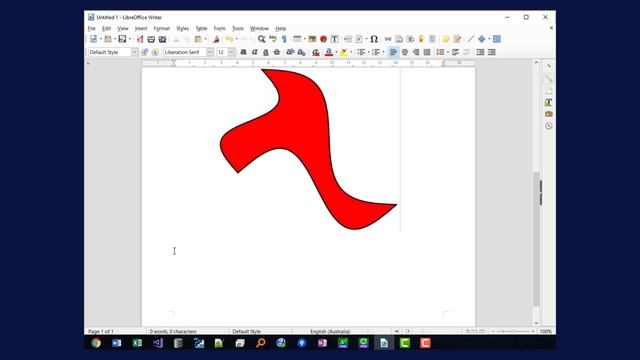The image size is (640, 360).
Task: Insert basic shape using the diamond icon
Action: click(x=482, y=39)
